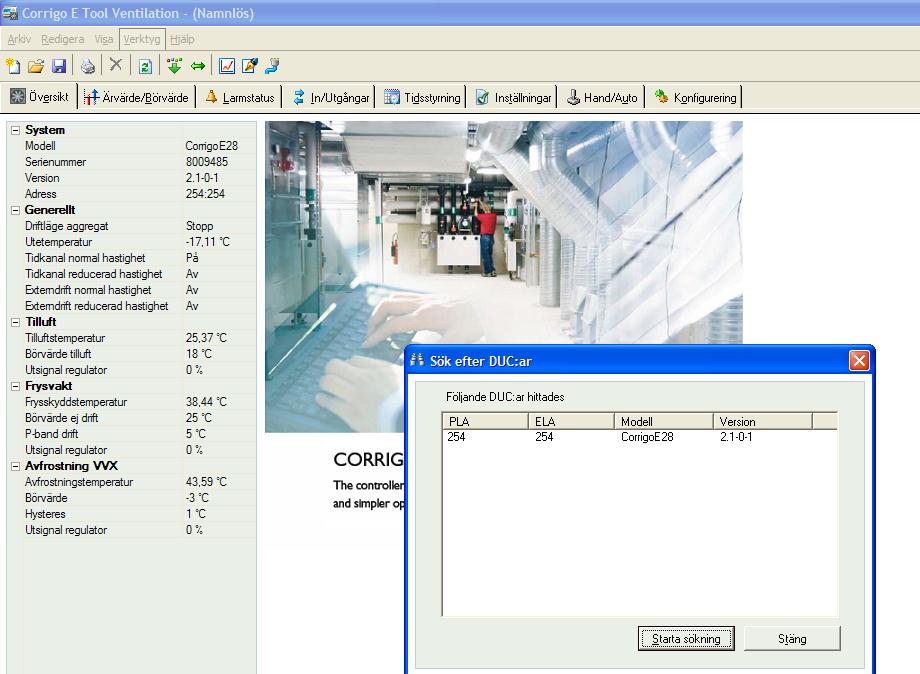The width and height of the screenshot is (920, 674).
Task: Switch to the Hand/Auto tab
Action: coord(602,97)
